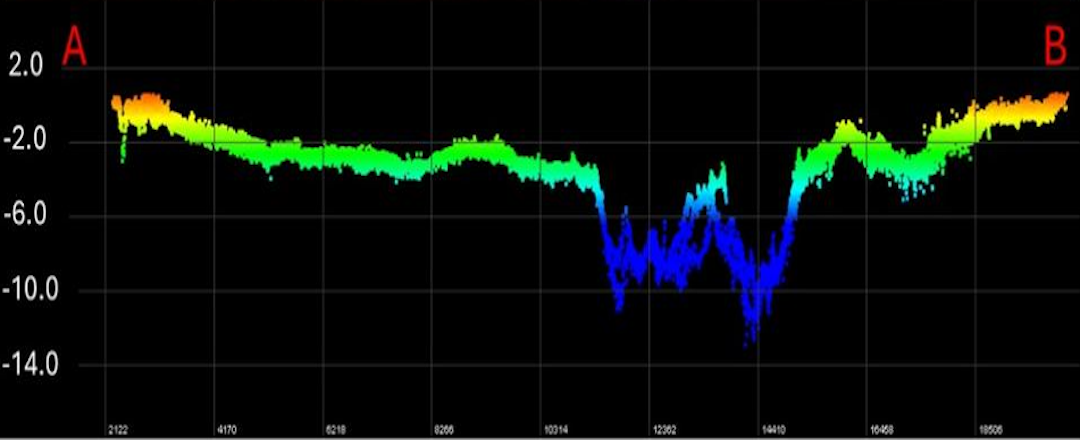
Task: Click the -6.0 y-axis label
Action: 26,216
